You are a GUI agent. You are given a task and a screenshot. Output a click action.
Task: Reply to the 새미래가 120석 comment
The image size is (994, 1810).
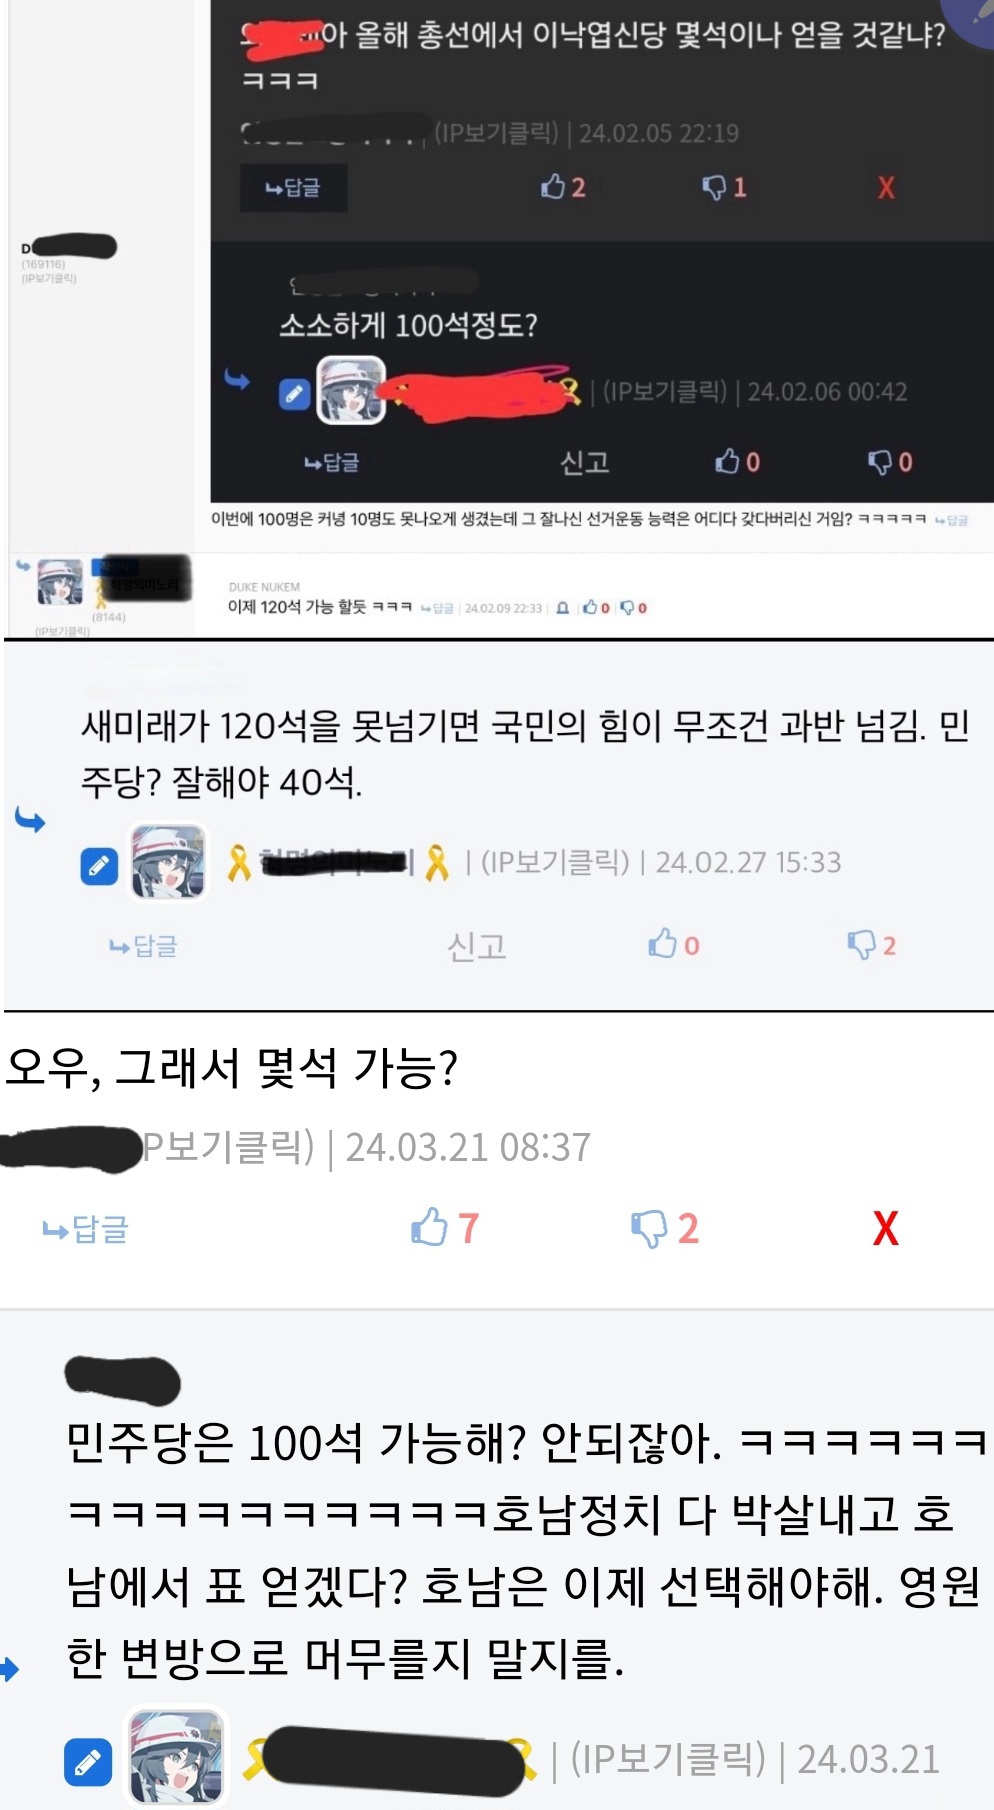[x=143, y=946]
